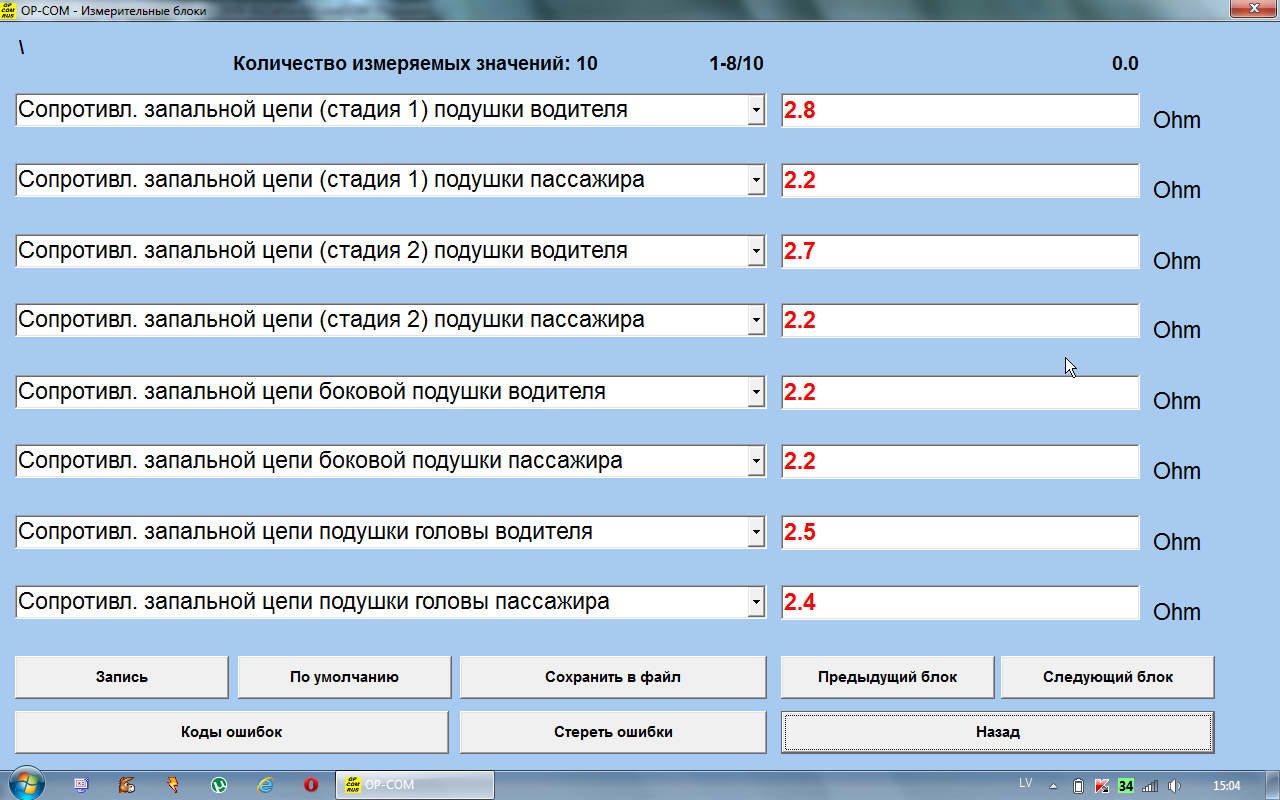Click the Kaspersky tray icon
Screen dimensions: 1280x800
(x=1102, y=785)
